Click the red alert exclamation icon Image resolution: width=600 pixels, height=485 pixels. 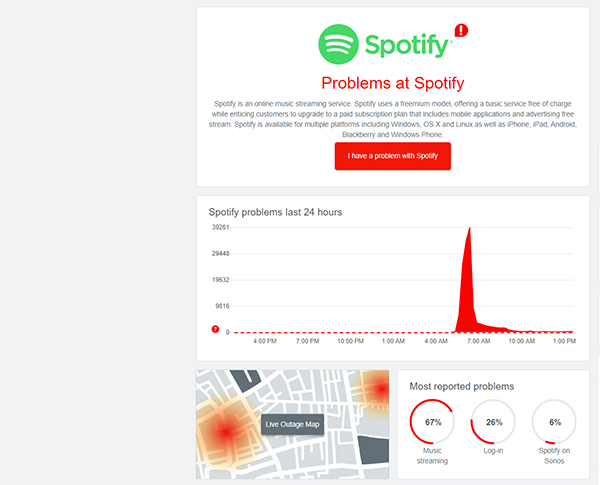pos(460,31)
